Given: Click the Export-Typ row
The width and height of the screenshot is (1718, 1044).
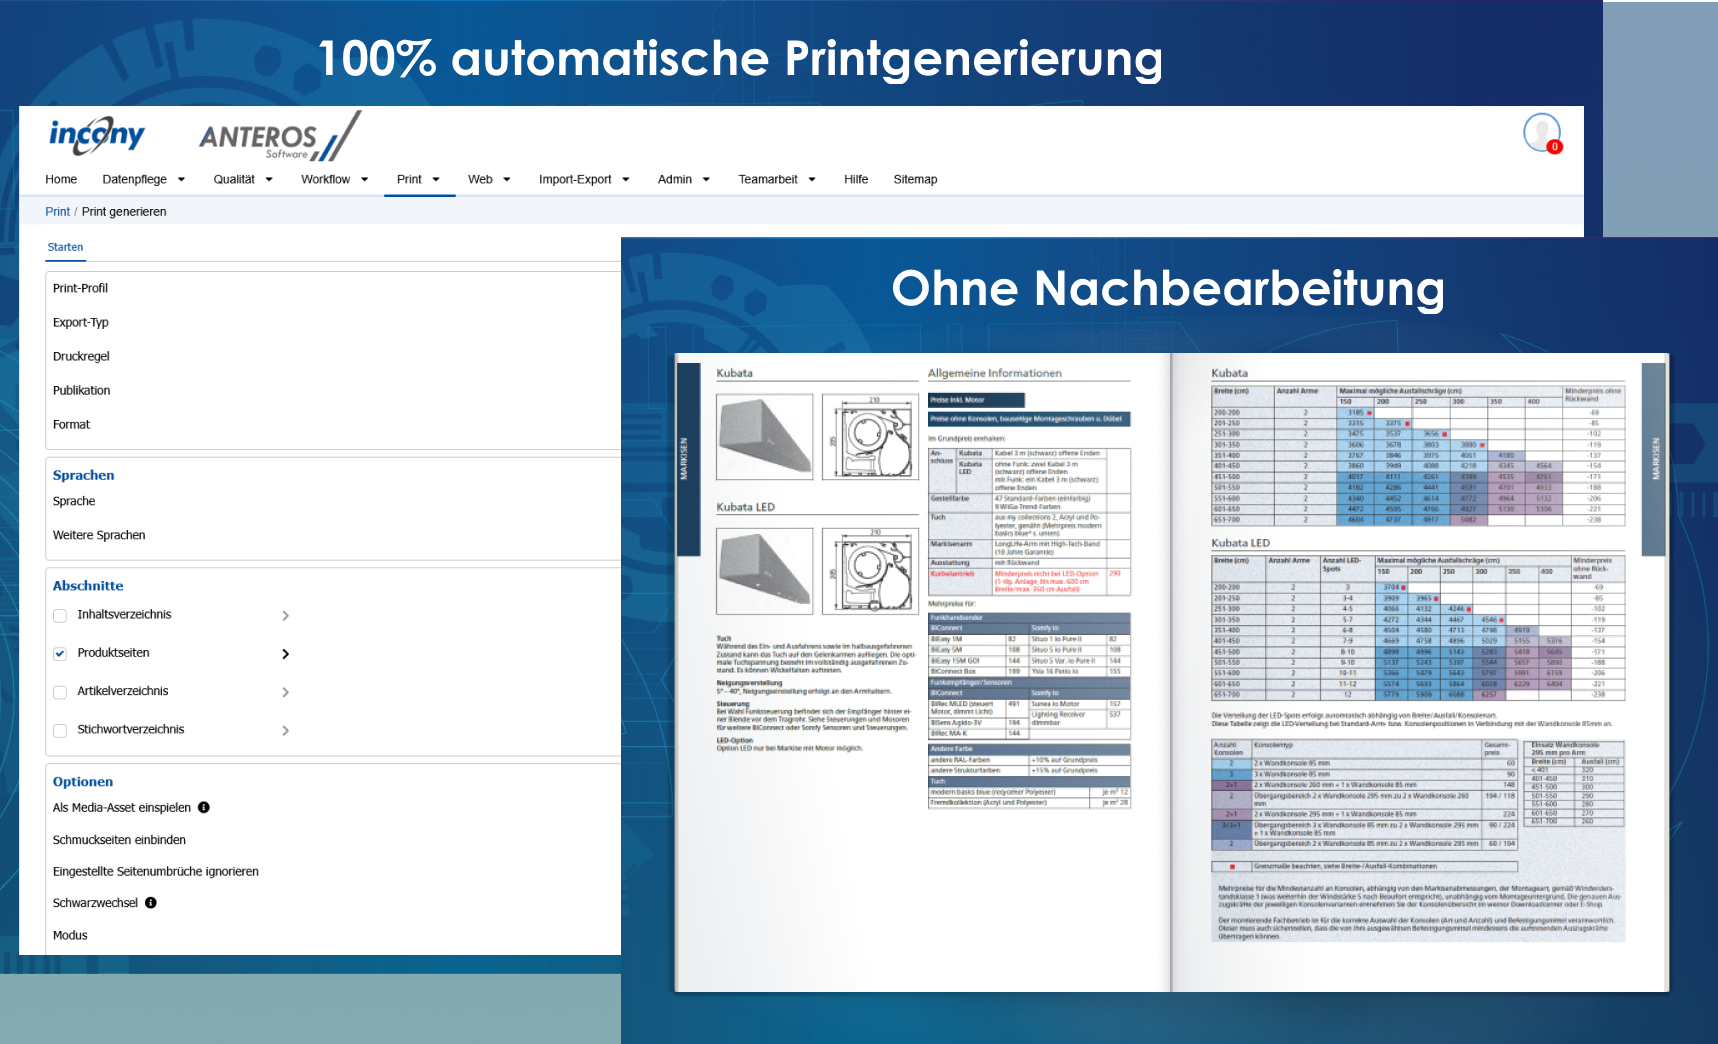Looking at the screenshot, I should [x=333, y=322].
